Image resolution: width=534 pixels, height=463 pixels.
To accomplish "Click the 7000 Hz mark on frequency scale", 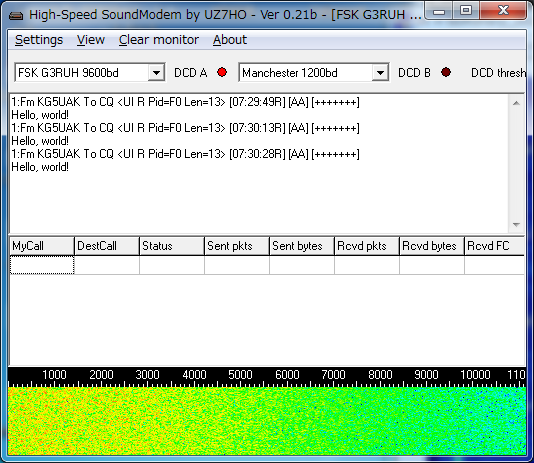I will [x=333, y=375].
